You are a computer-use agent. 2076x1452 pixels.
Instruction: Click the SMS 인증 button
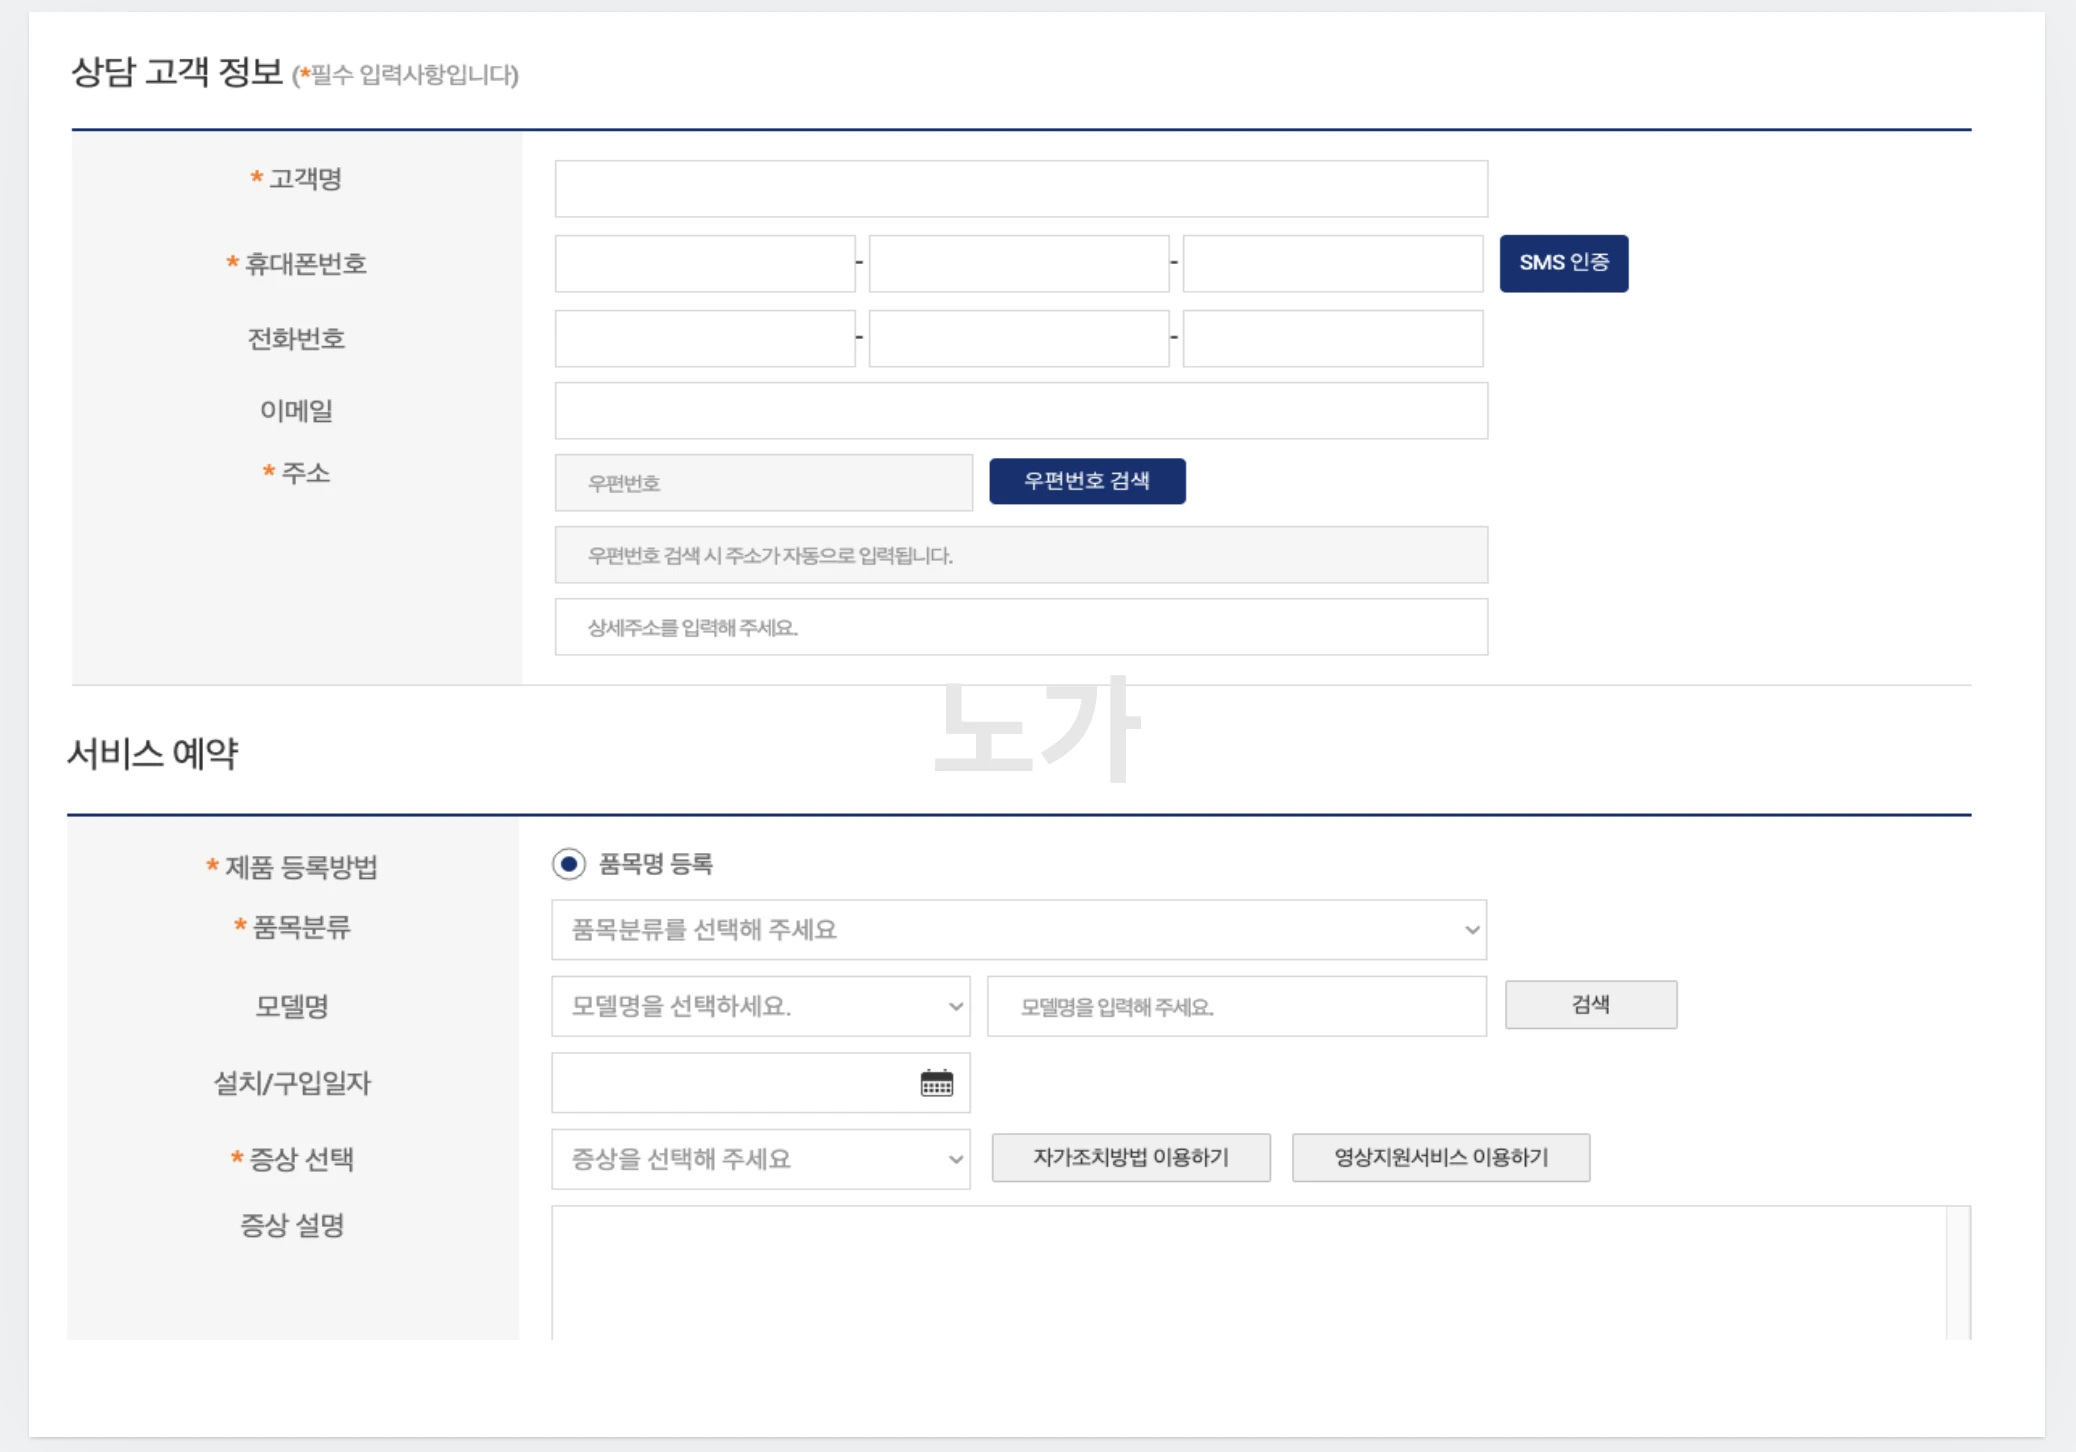(1563, 262)
